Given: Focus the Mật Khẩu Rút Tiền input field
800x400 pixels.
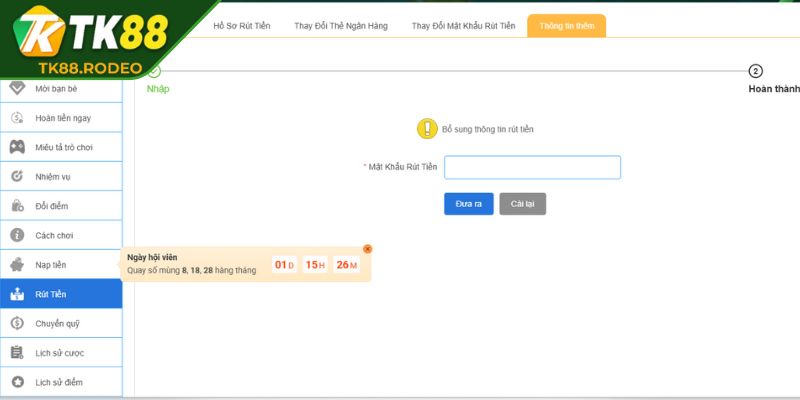Looking at the screenshot, I should (532, 167).
